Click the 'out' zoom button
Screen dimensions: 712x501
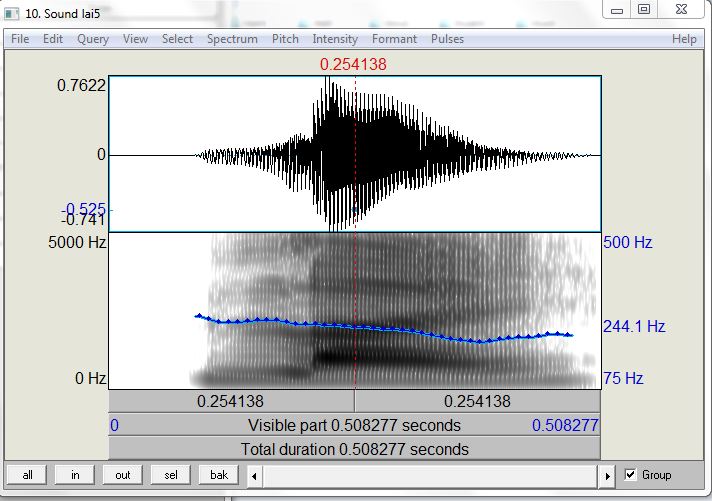click(123, 475)
